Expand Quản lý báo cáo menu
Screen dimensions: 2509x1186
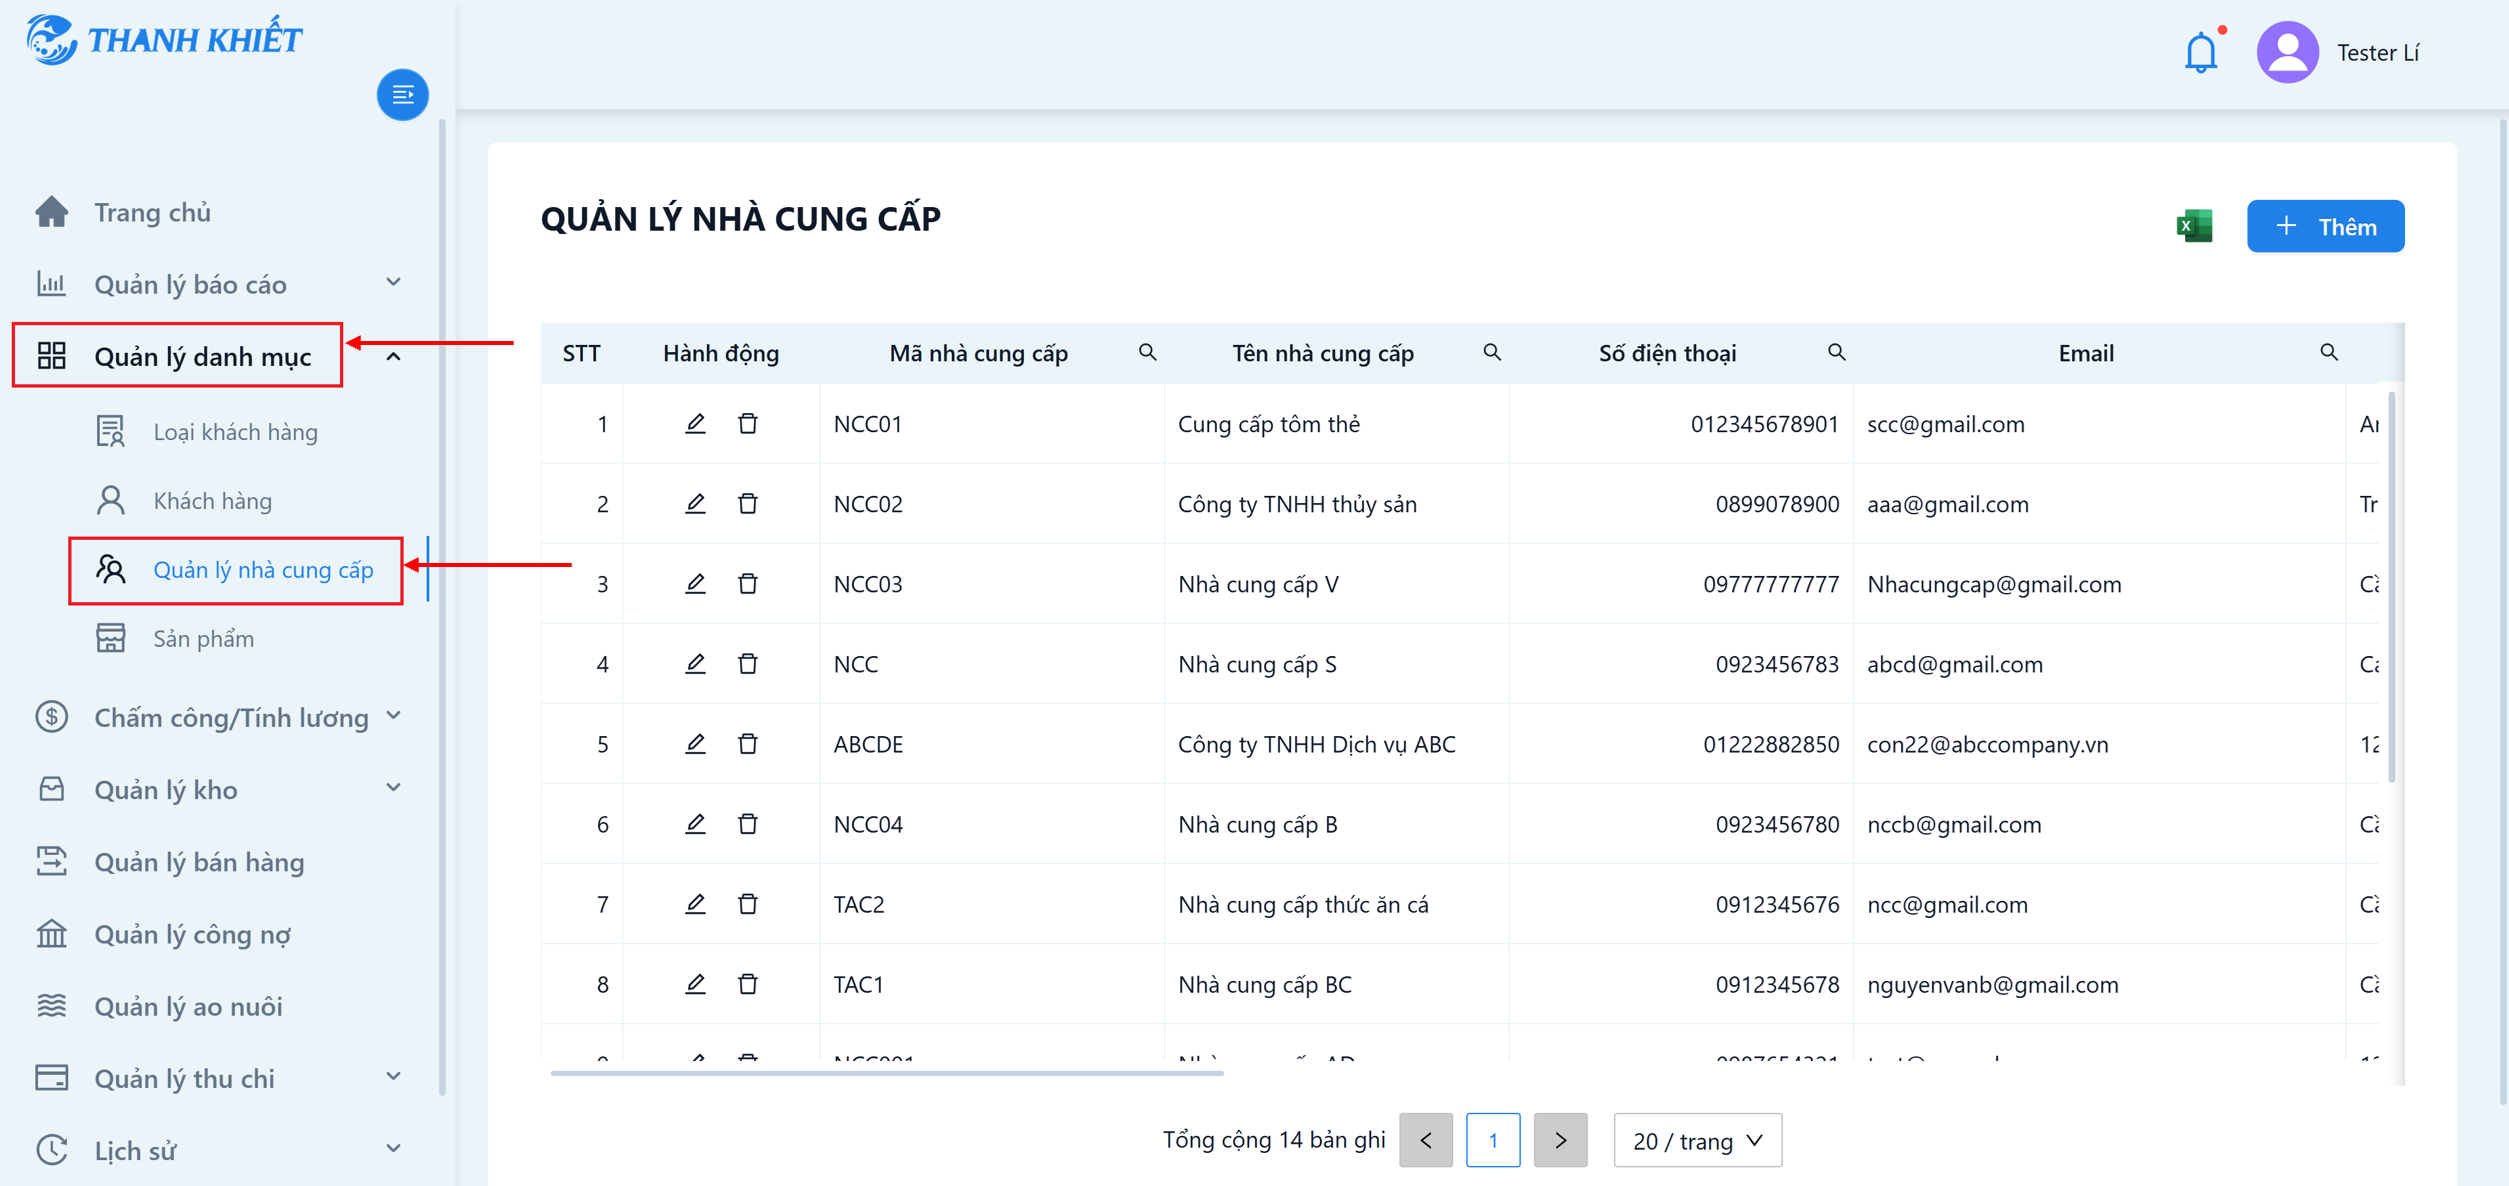tap(219, 284)
